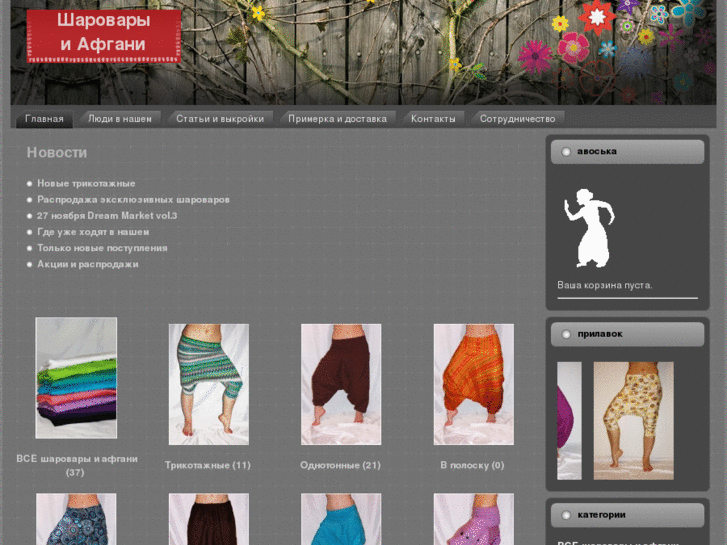Open Примерка и доставка tab
Screen dimensions: 727x545
337,119
